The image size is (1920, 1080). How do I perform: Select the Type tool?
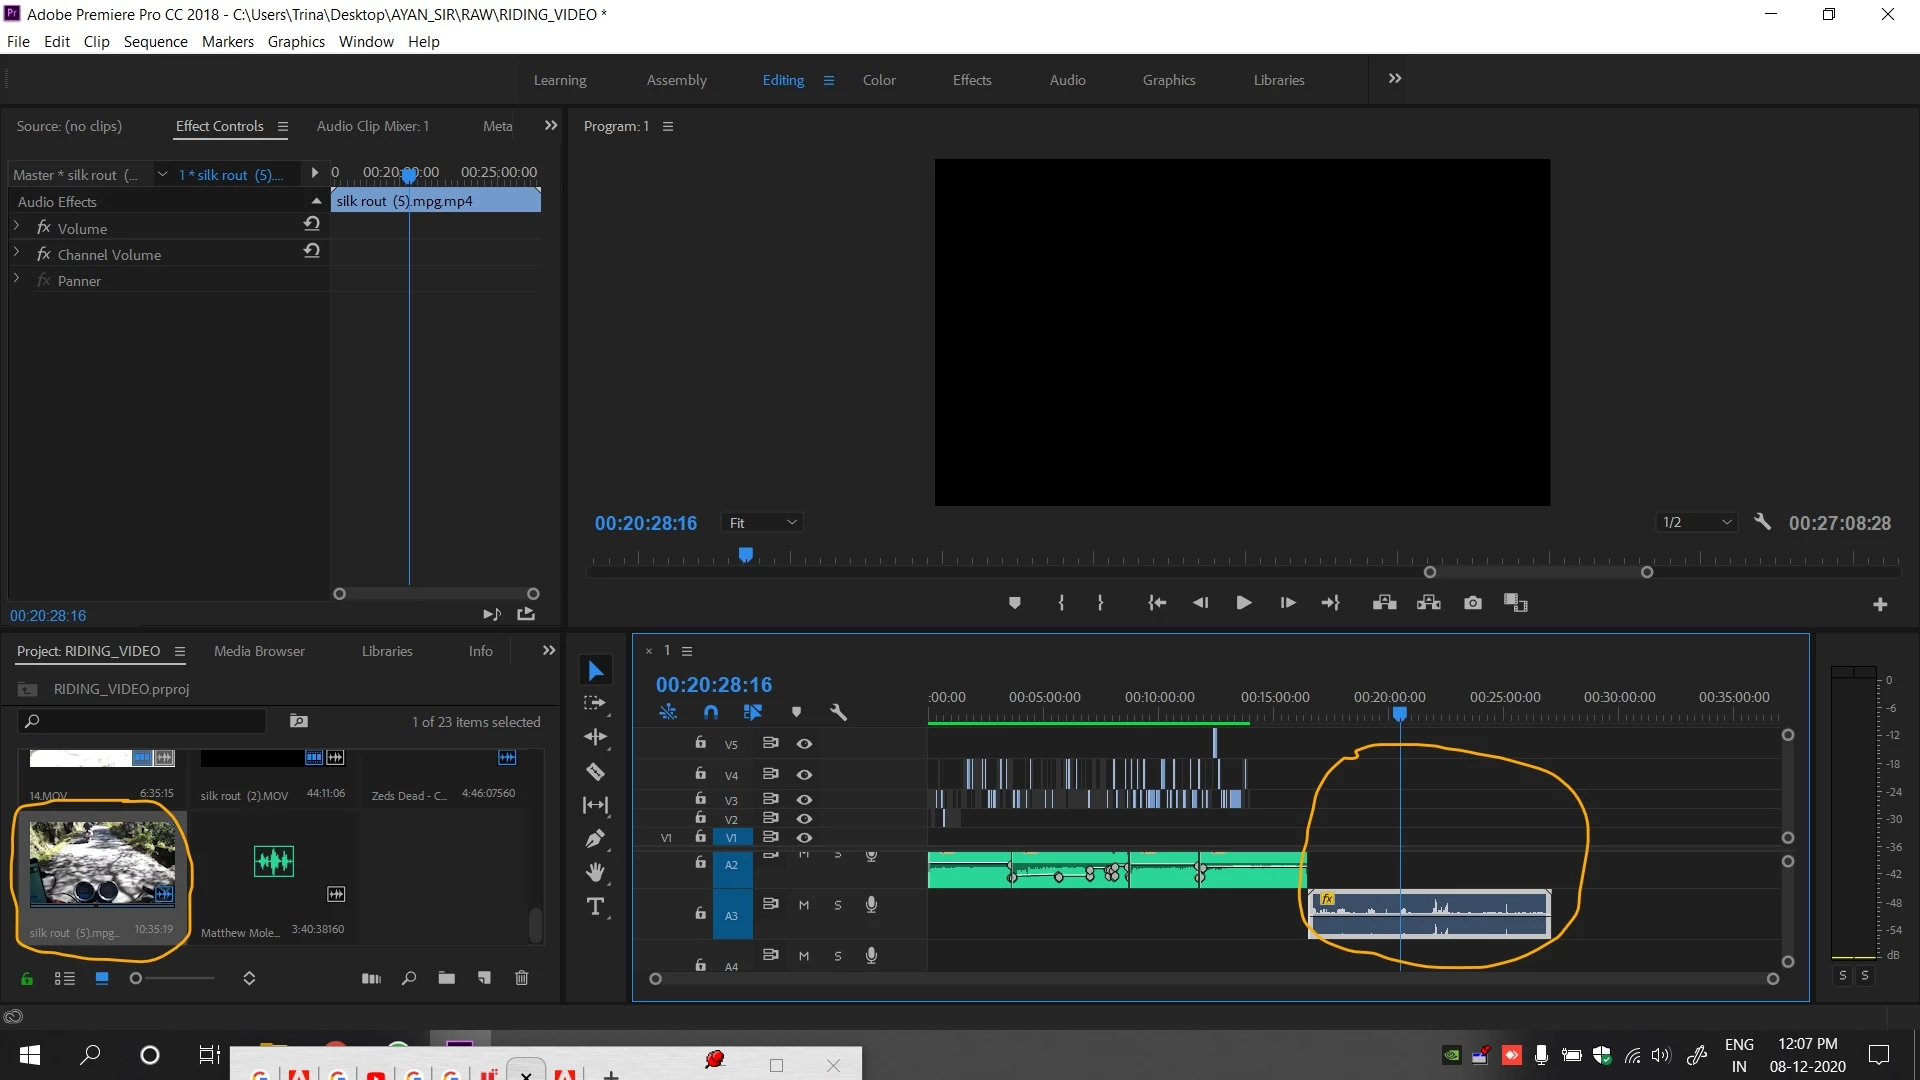[595, 907]
